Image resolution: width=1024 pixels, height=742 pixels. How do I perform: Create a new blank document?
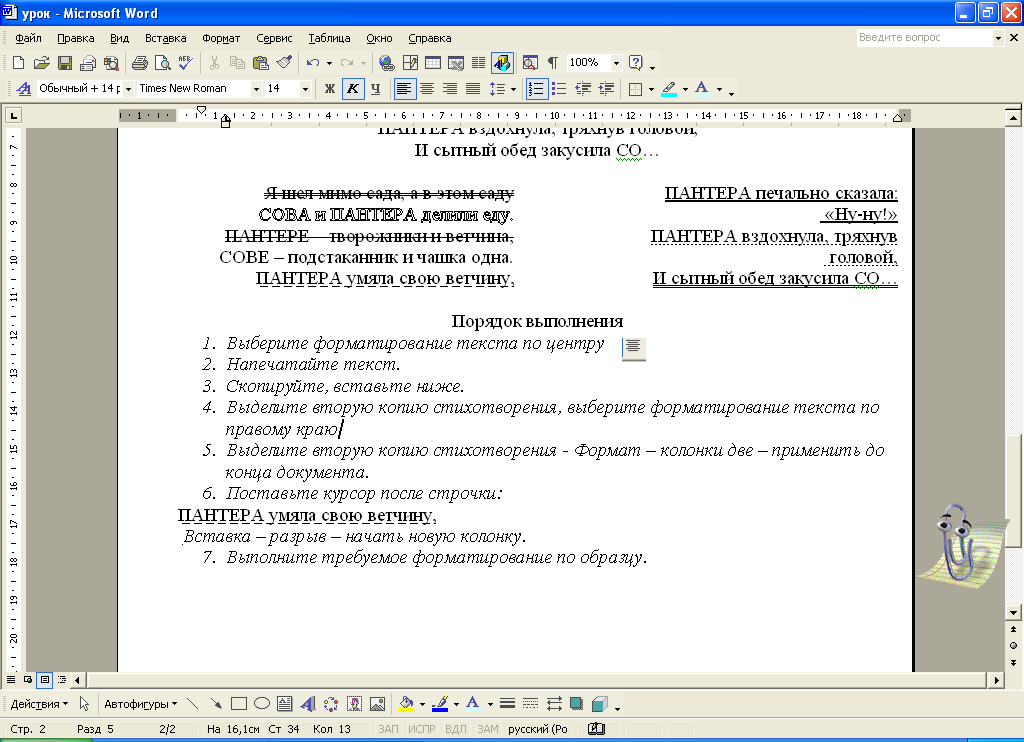point(18,63)
